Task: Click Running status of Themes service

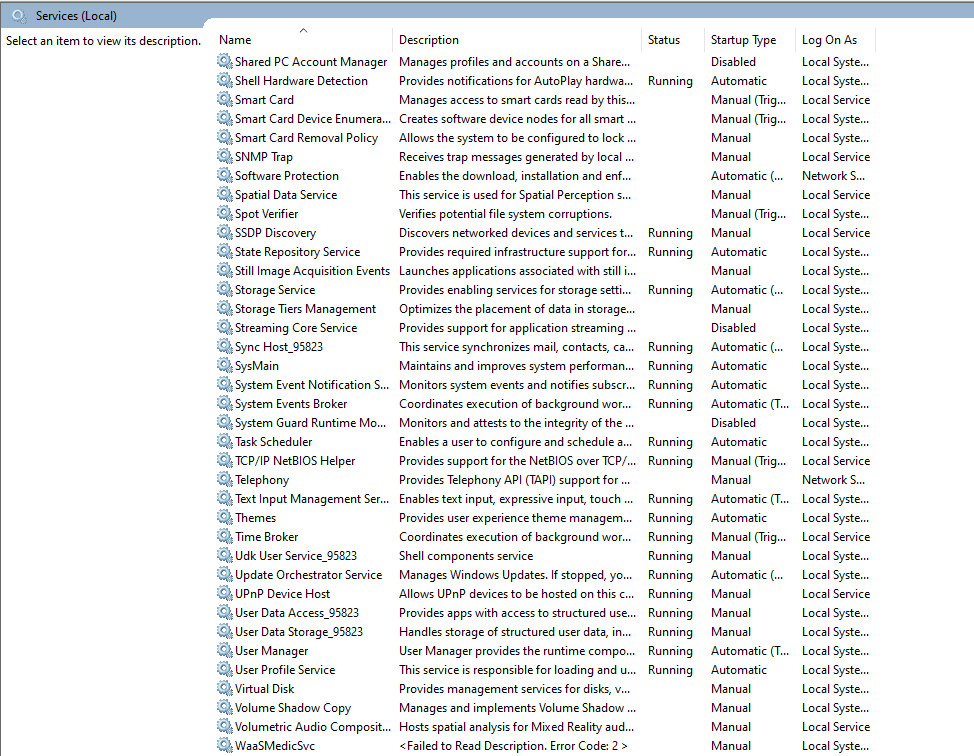Action: click(x=670, y=517)
